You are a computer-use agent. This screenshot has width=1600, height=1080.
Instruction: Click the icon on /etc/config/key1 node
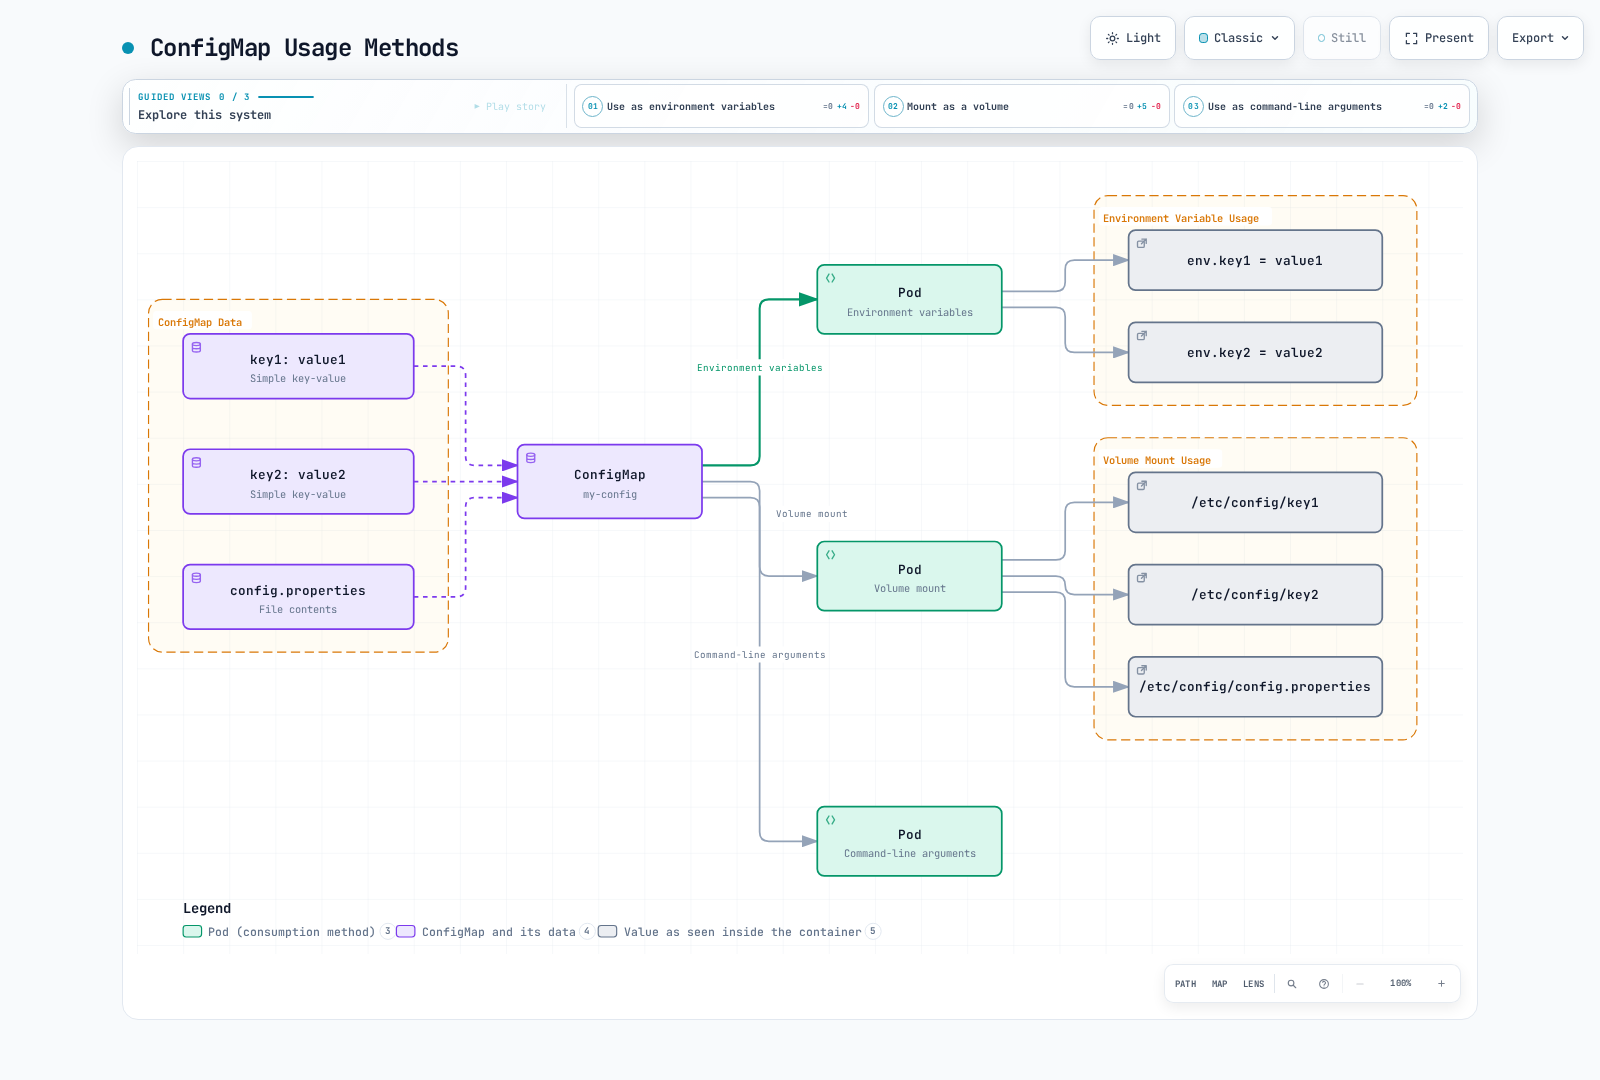point(1142,485)
